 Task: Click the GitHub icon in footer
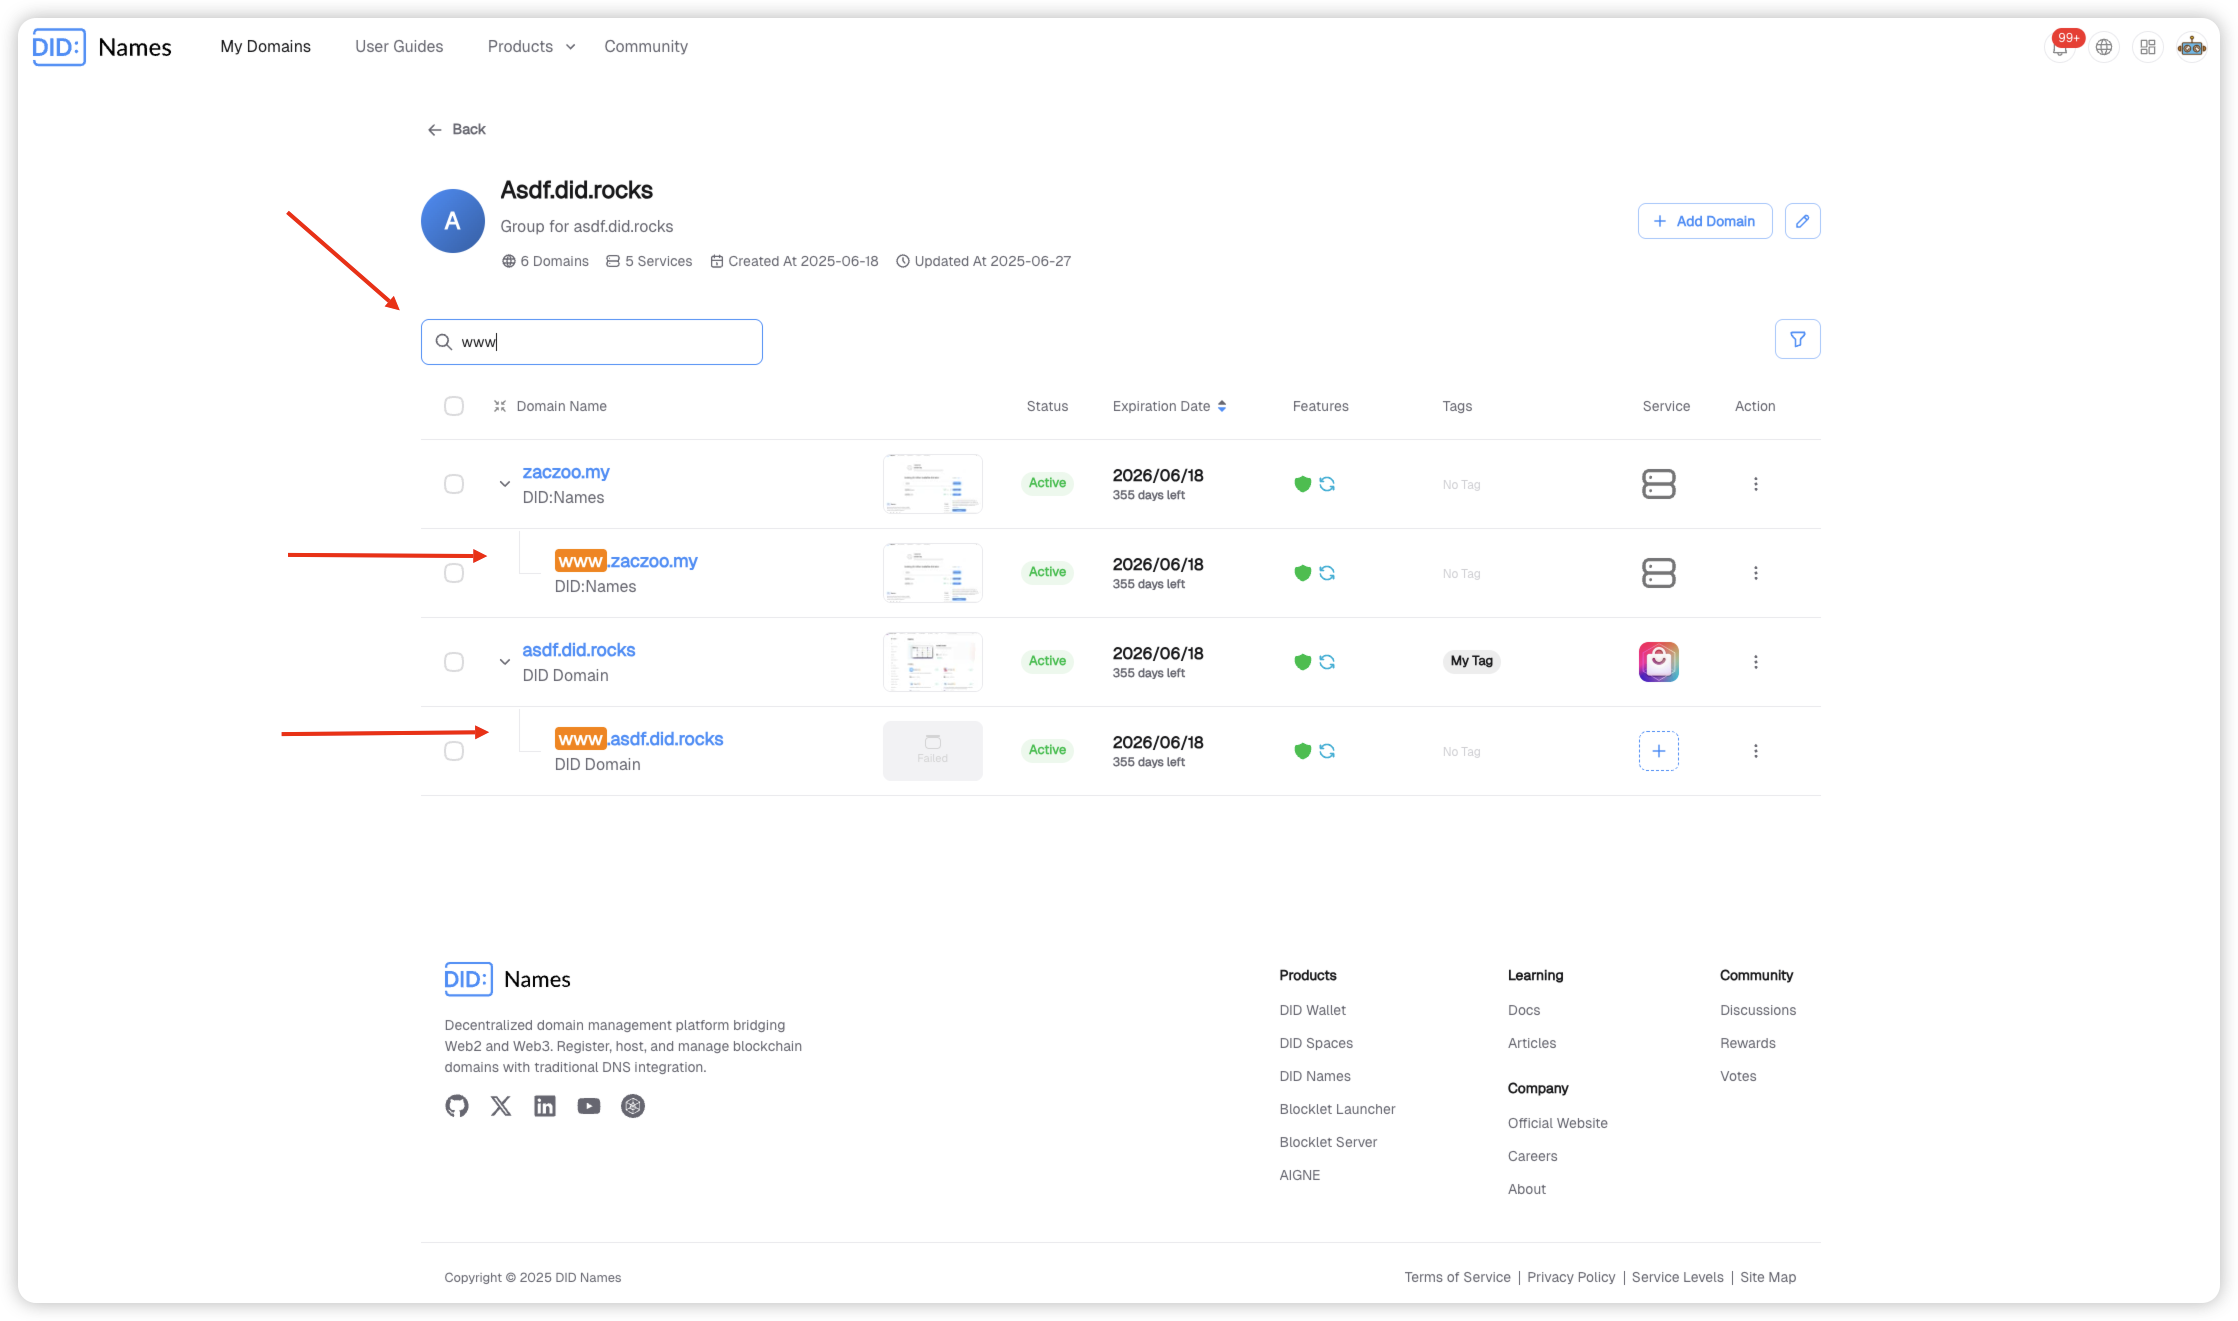(x=457, y=1106)
